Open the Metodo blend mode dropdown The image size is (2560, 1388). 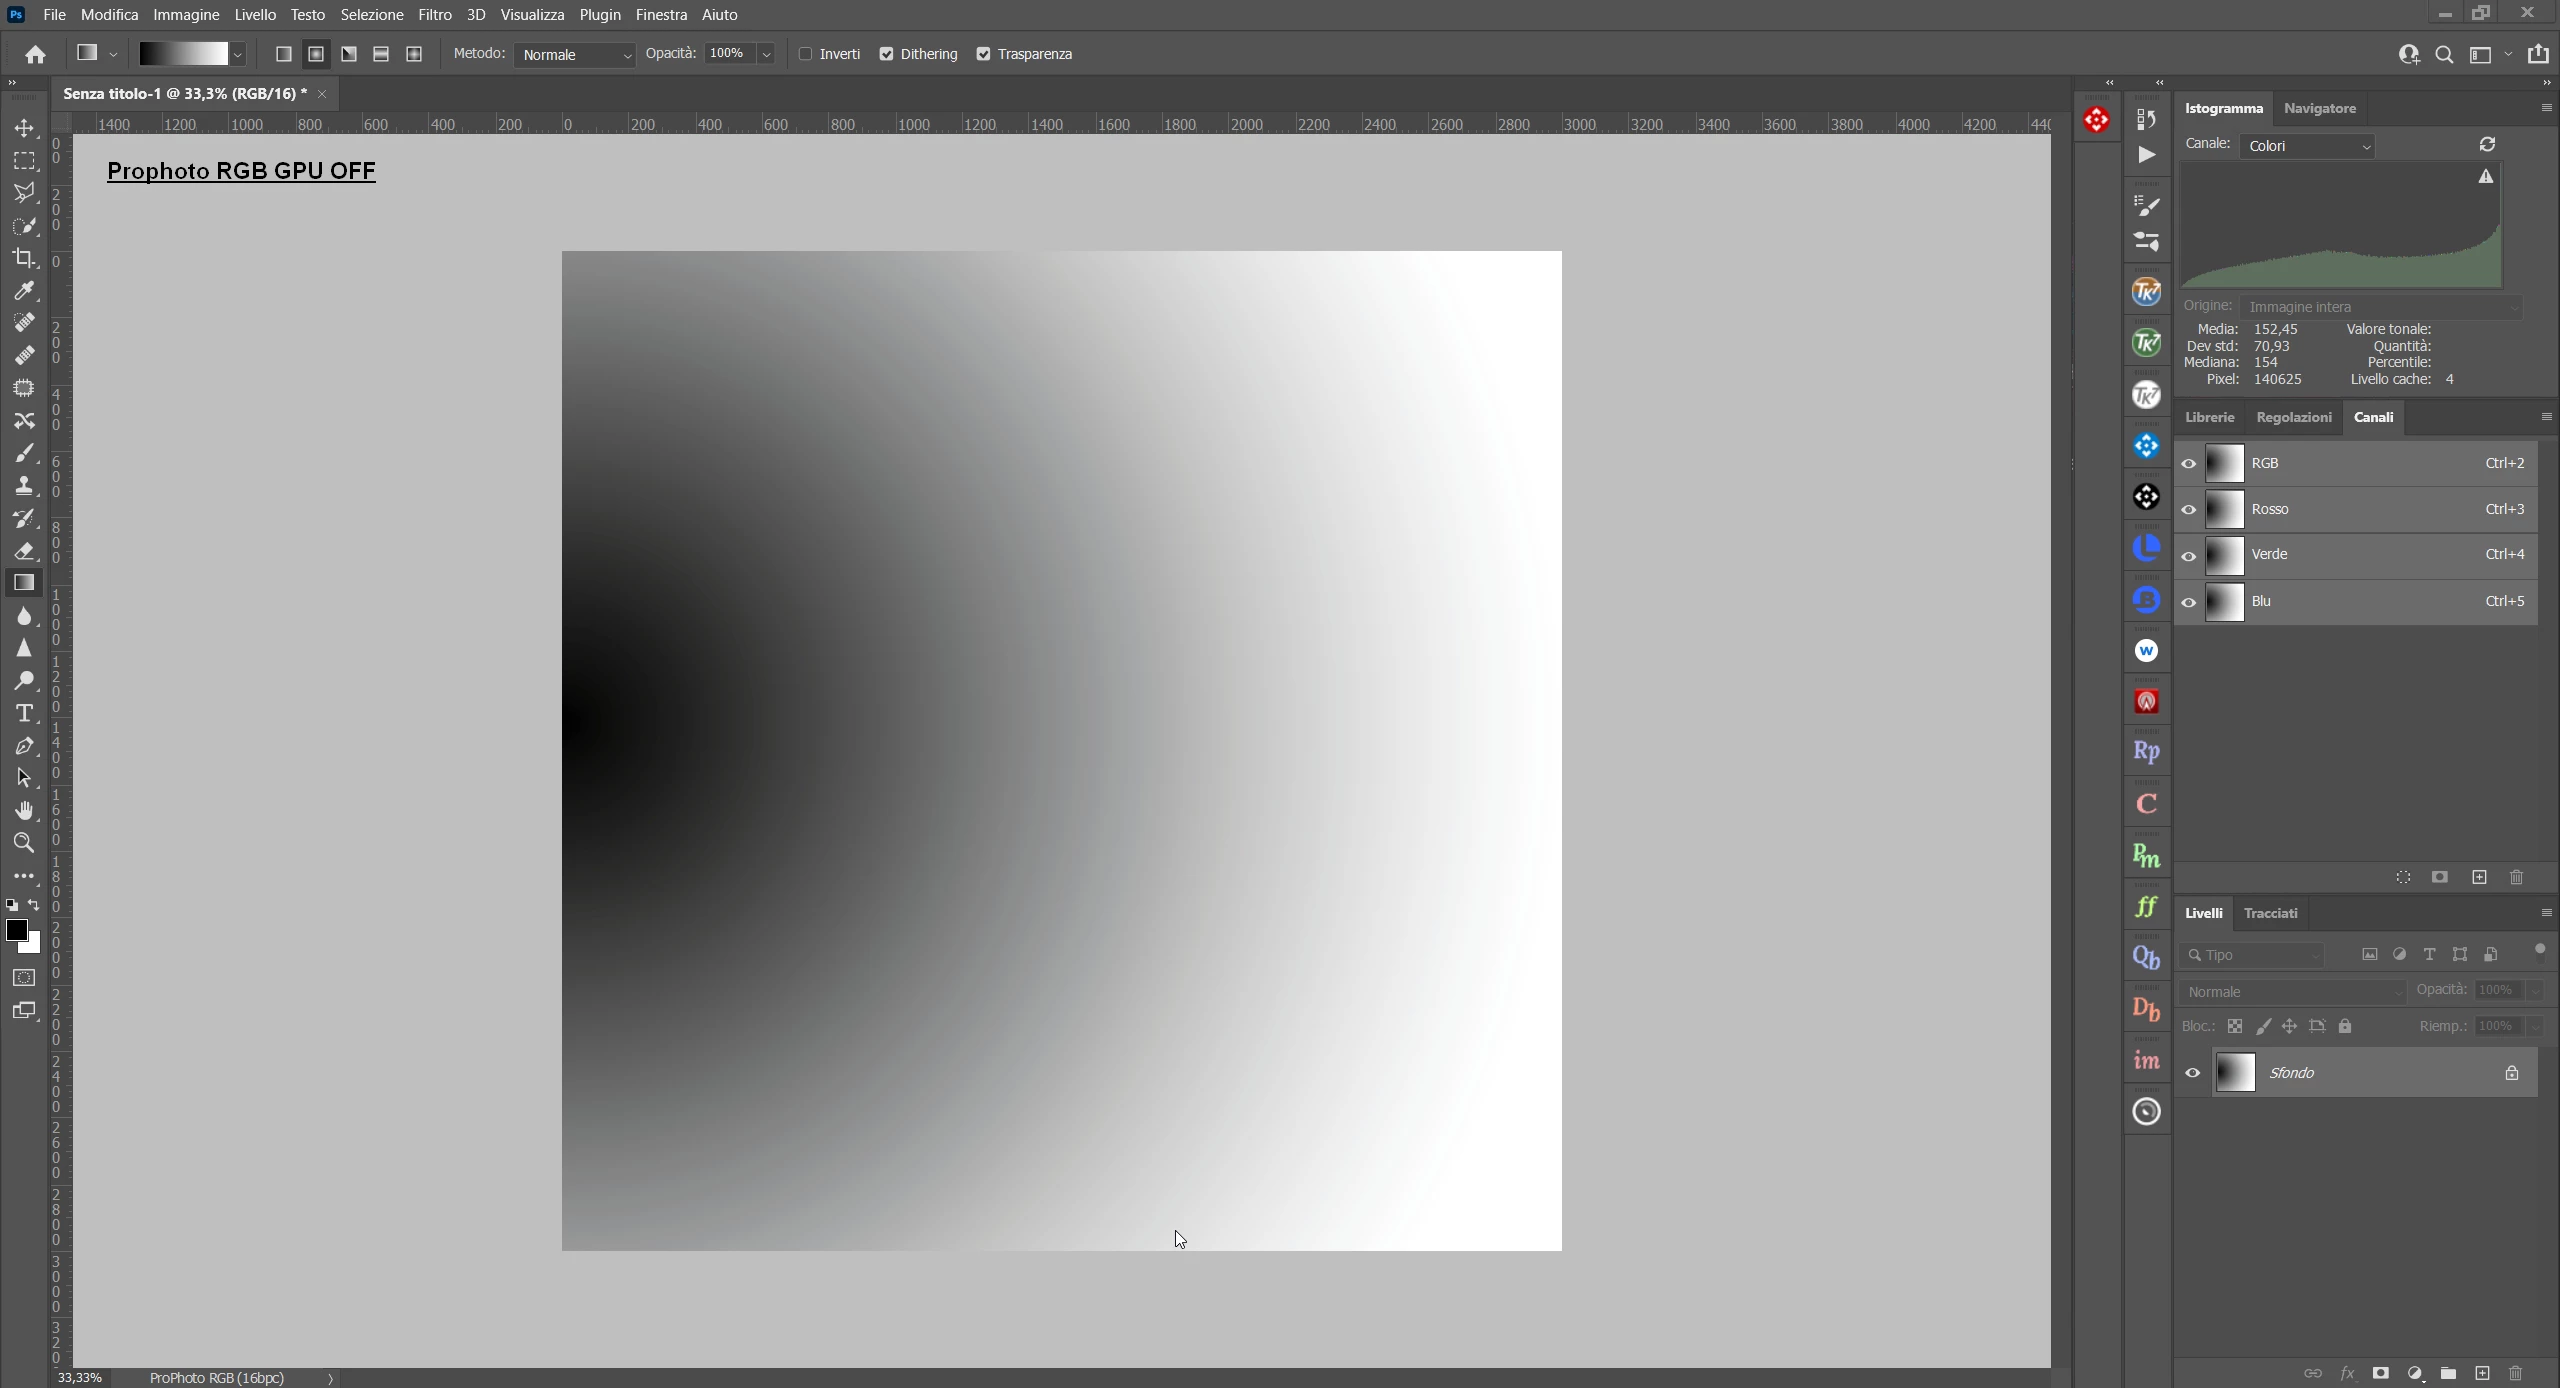[x=575, y=55]
